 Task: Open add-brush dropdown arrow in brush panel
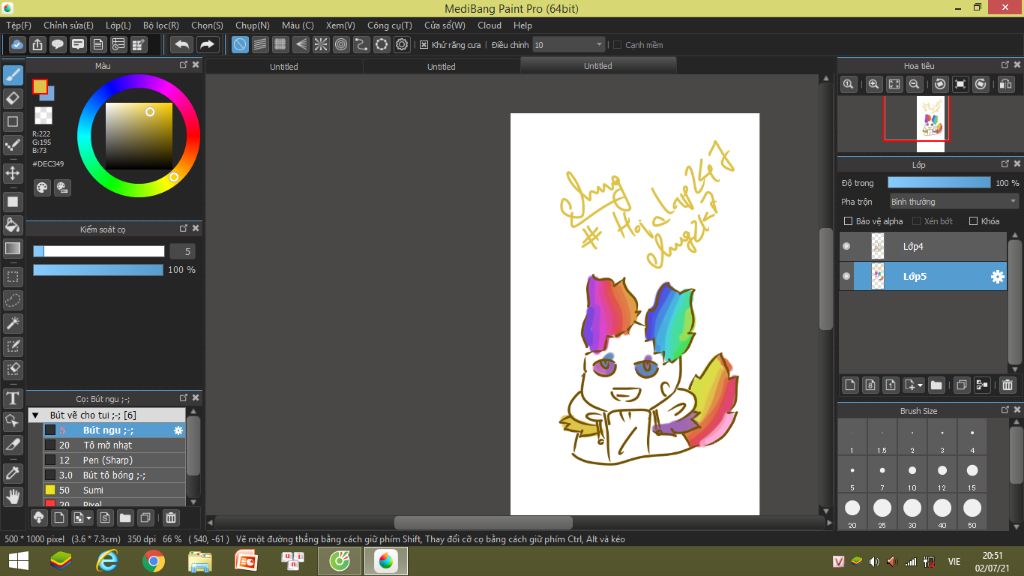coord(89,519)
